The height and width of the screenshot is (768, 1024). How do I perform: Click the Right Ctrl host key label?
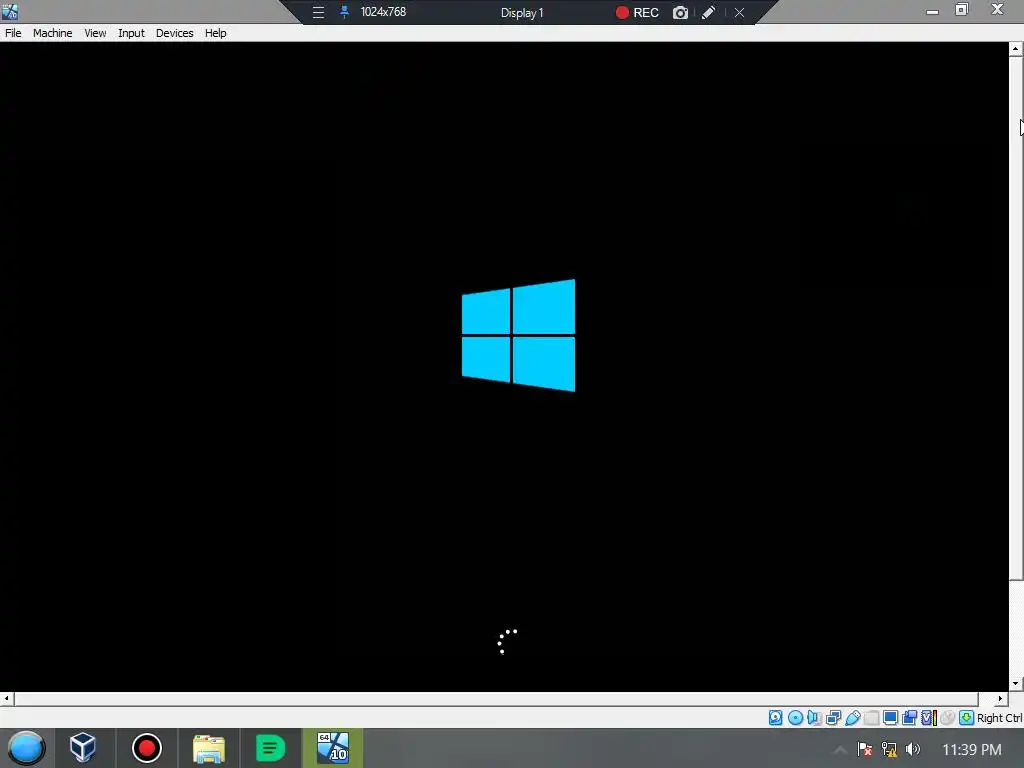point(1000,718)
